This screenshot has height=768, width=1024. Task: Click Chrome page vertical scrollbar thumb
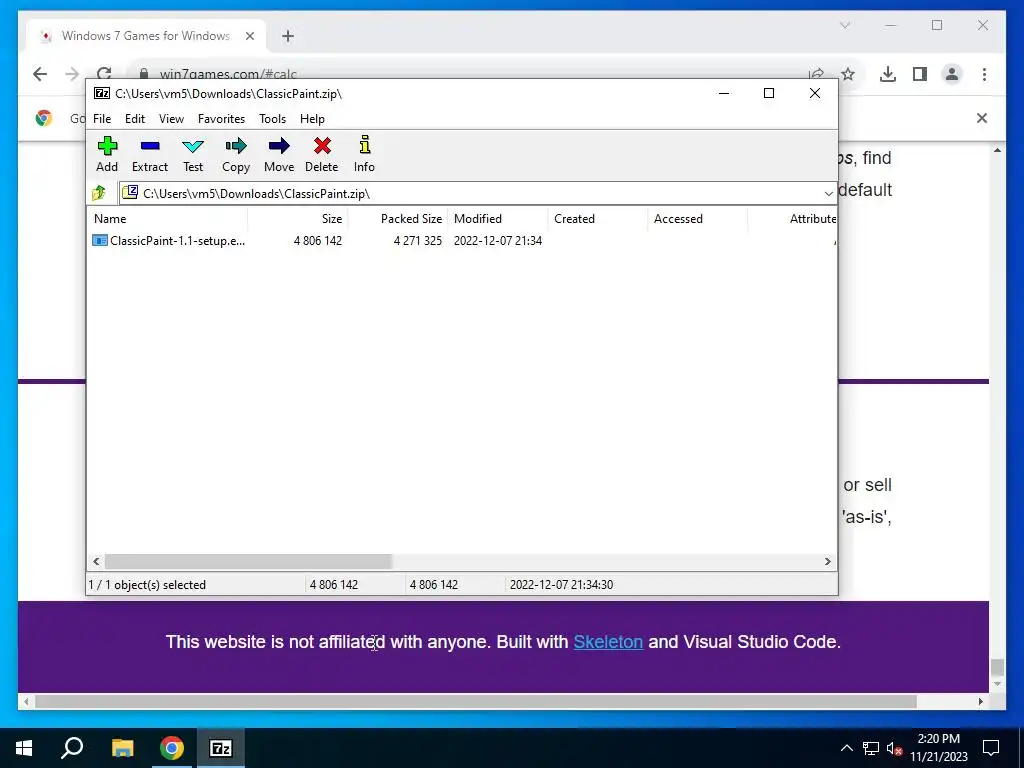997,667
